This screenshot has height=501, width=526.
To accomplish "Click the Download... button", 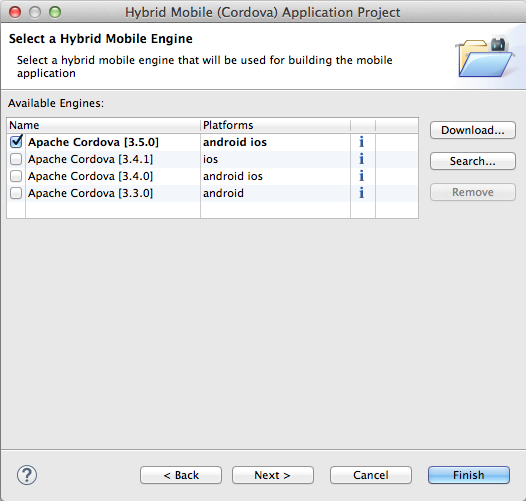I will pyautogui.click(x=473, y=130).
